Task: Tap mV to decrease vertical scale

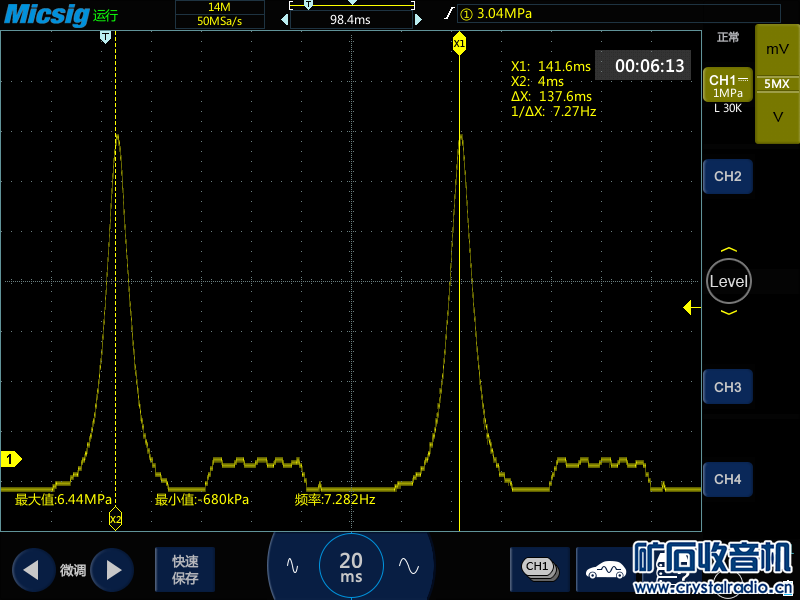Action: click(777, 49)
